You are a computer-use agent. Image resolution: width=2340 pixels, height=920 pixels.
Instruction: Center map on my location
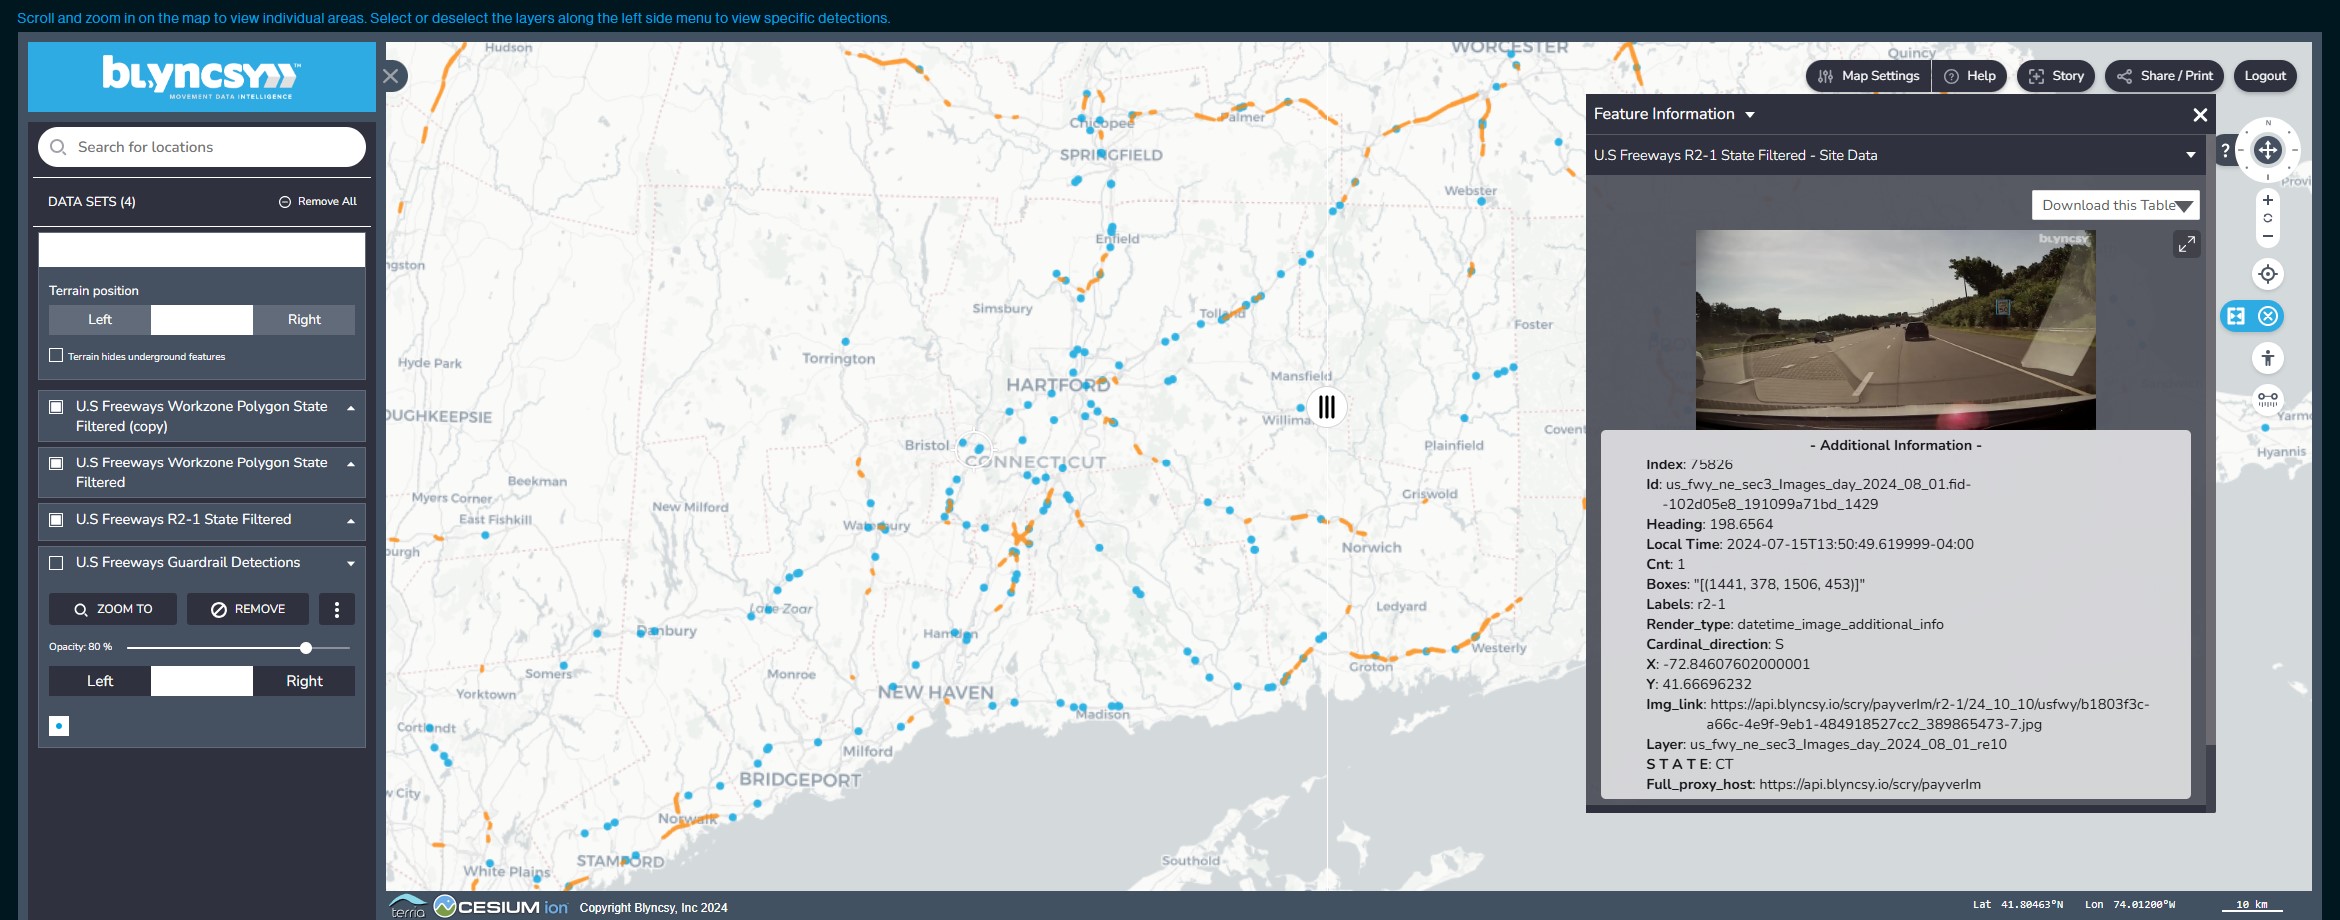(x=2268, y=274)
